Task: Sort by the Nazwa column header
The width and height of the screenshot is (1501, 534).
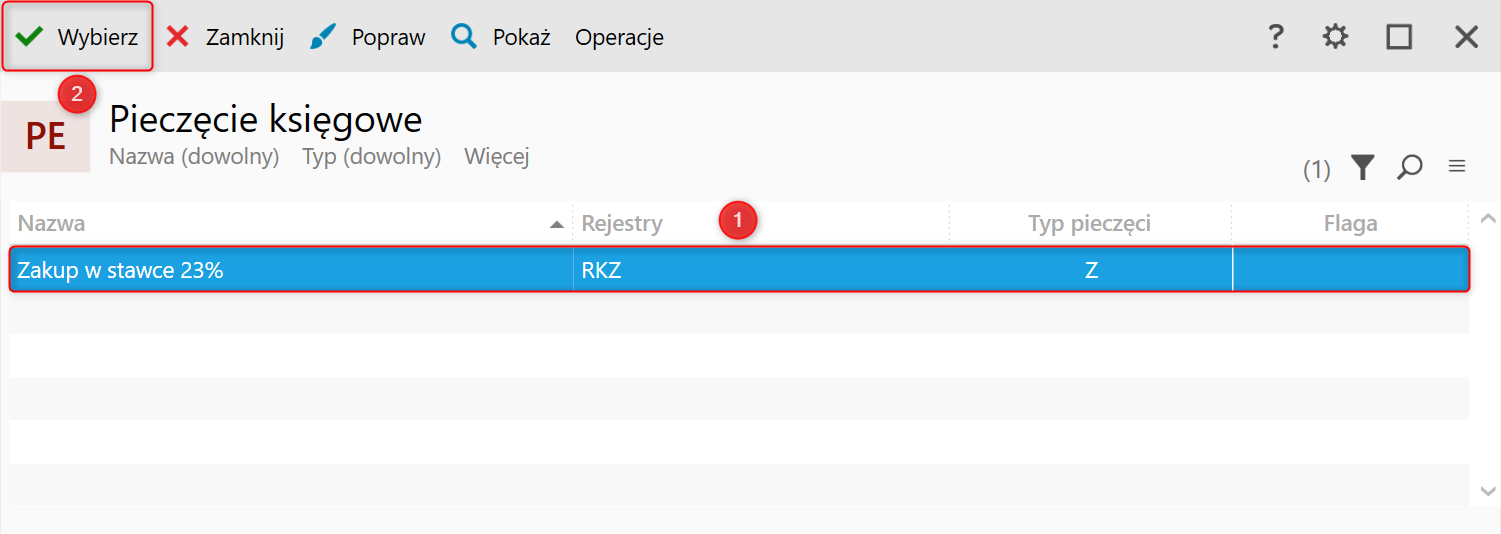Action: (x=290, y=223)
